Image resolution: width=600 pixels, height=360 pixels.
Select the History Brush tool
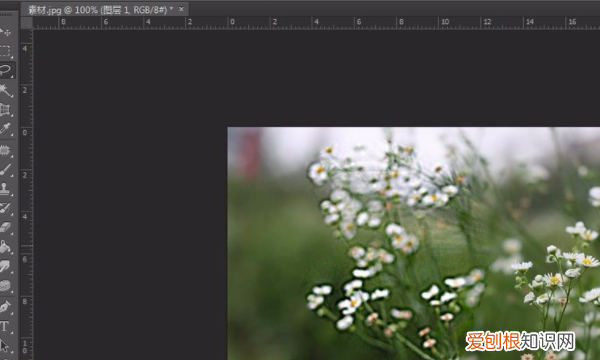pos(6,208)
